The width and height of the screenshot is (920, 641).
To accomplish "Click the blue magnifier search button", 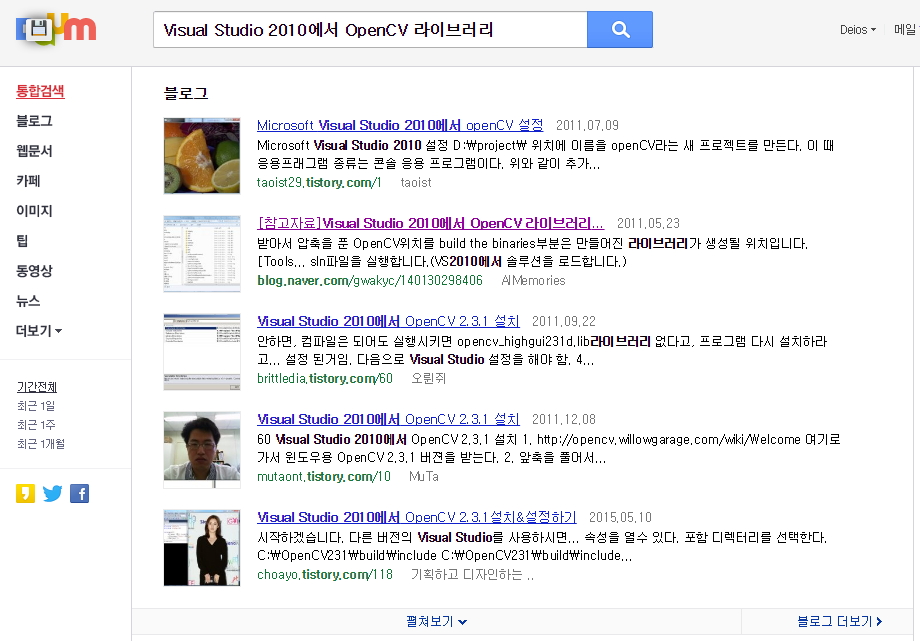I will (x=620, y=29).
